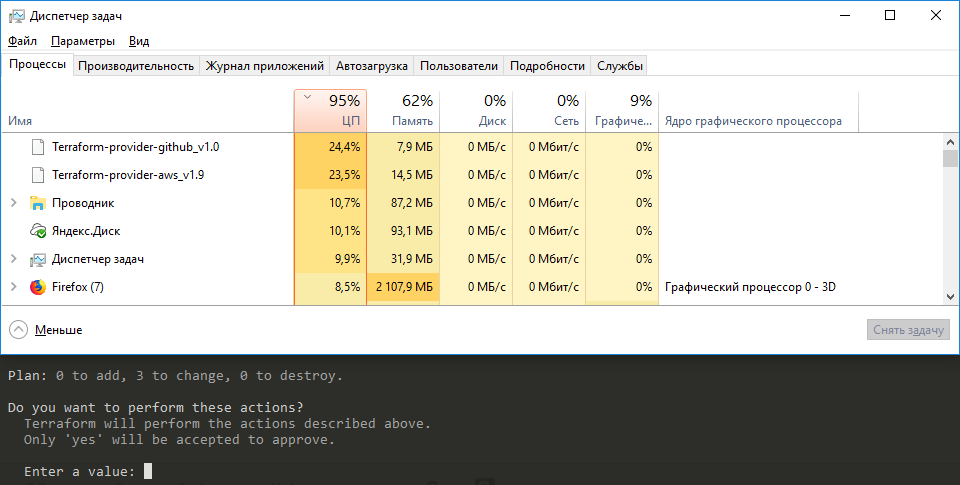Click the Task Manager title bar icon

tap(17, 16)
